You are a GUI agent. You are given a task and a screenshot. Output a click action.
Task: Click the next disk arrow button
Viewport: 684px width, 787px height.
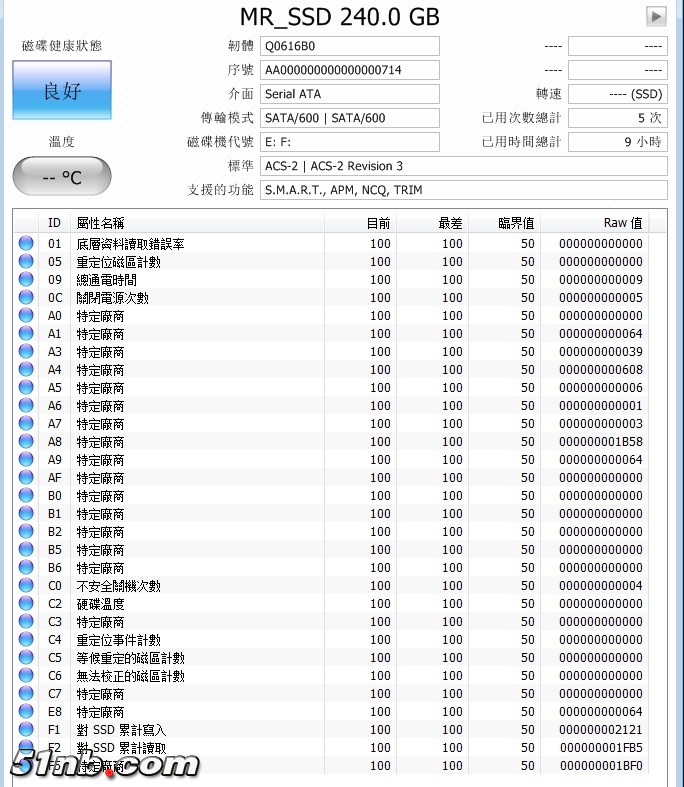click(656, 16)
